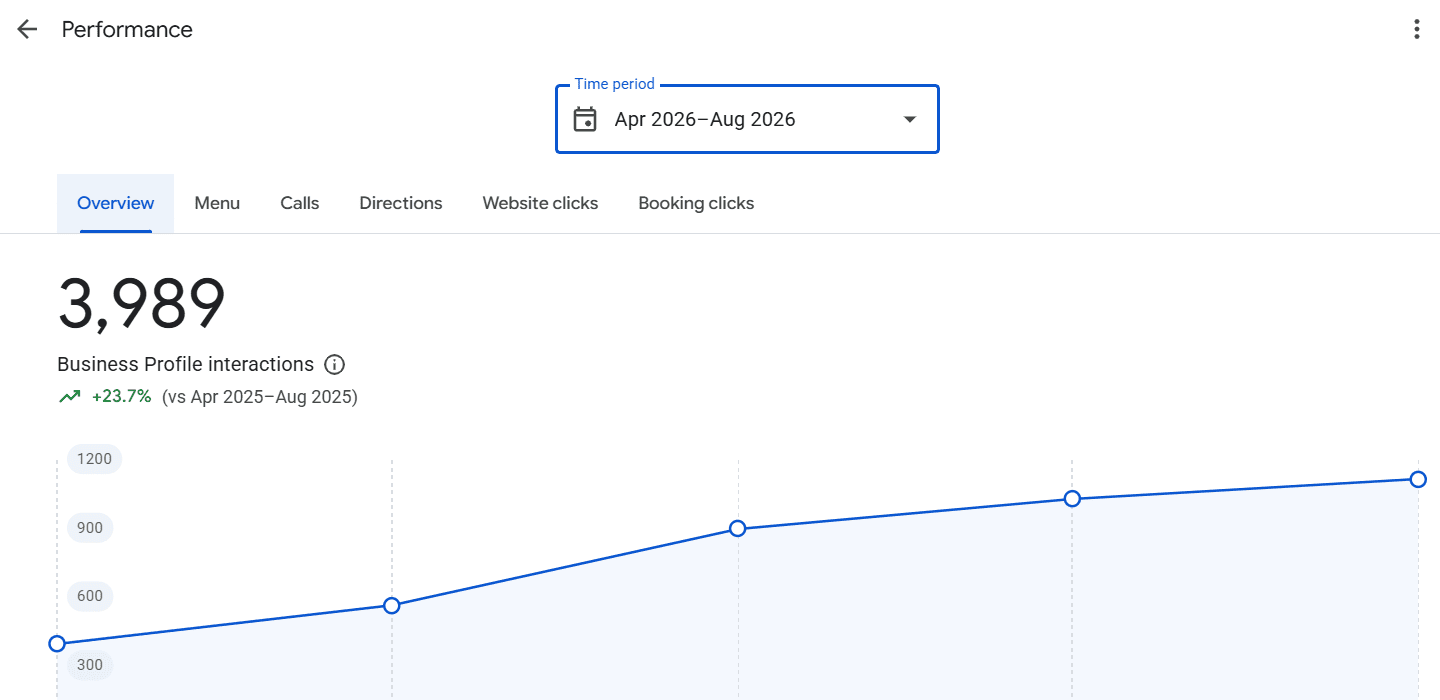The width and height of the screenshot is (1440, 700).
Task: Click the +23.7% comparison text
Action: [122, 397]
